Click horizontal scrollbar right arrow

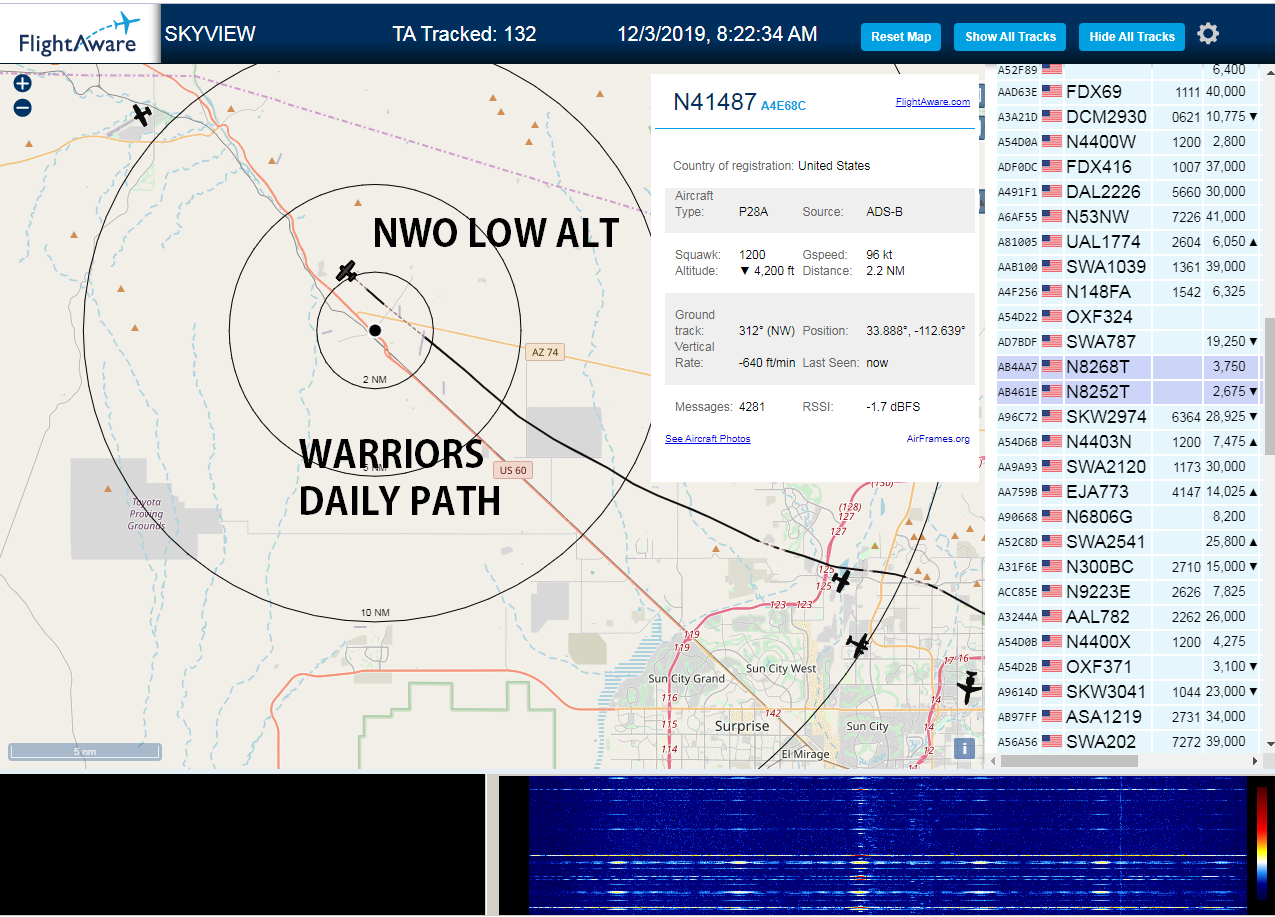pos(1256,761)
